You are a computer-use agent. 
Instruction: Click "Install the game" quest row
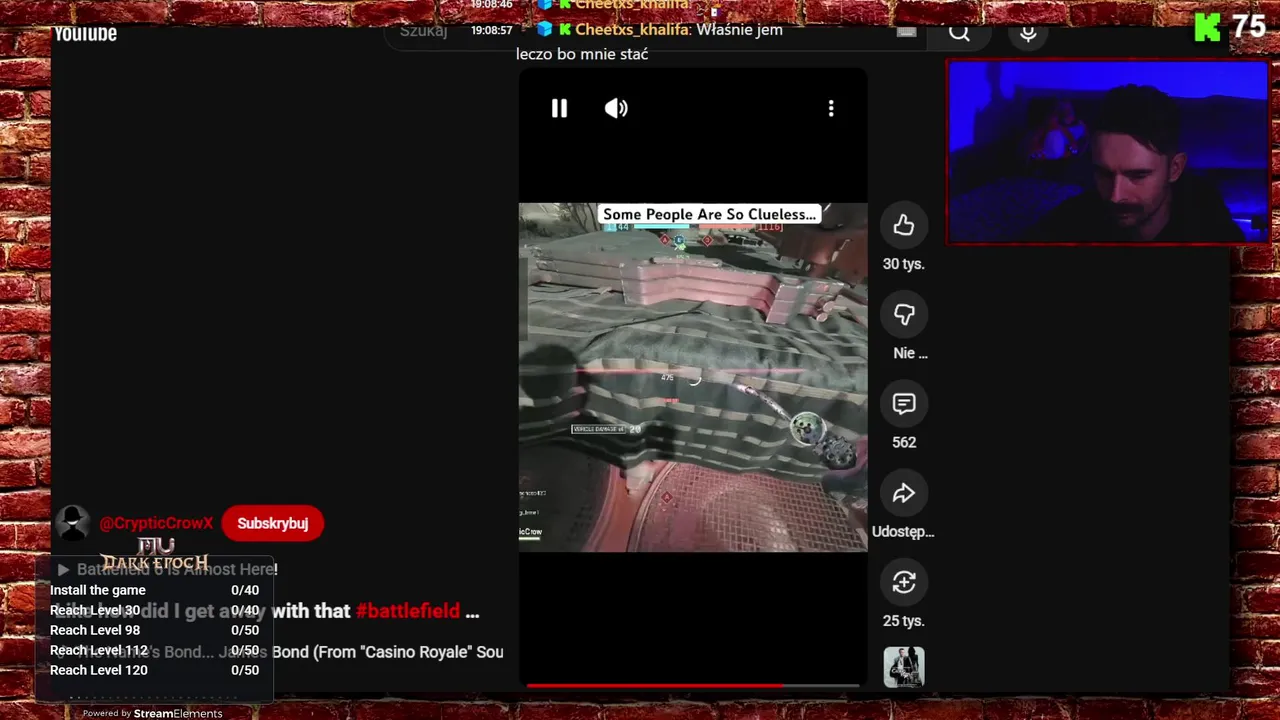154,590
